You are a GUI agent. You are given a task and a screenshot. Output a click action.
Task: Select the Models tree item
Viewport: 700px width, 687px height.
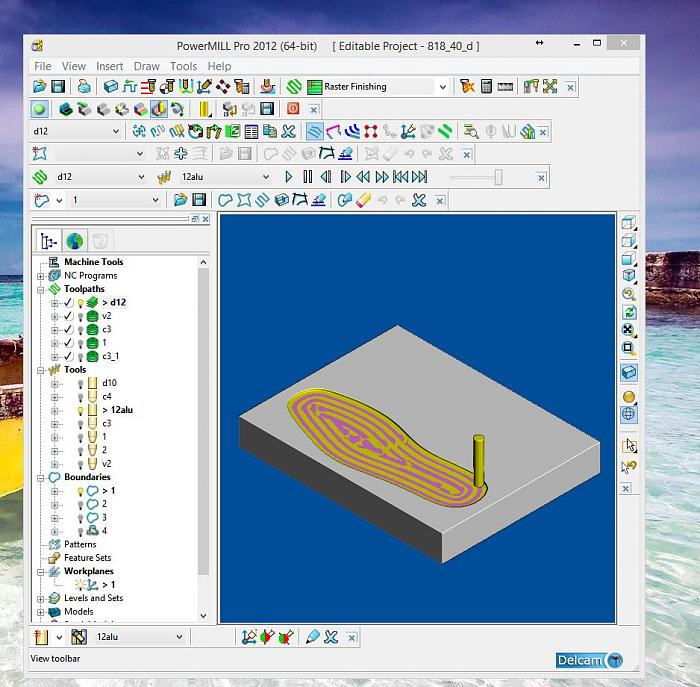(79, 612)
